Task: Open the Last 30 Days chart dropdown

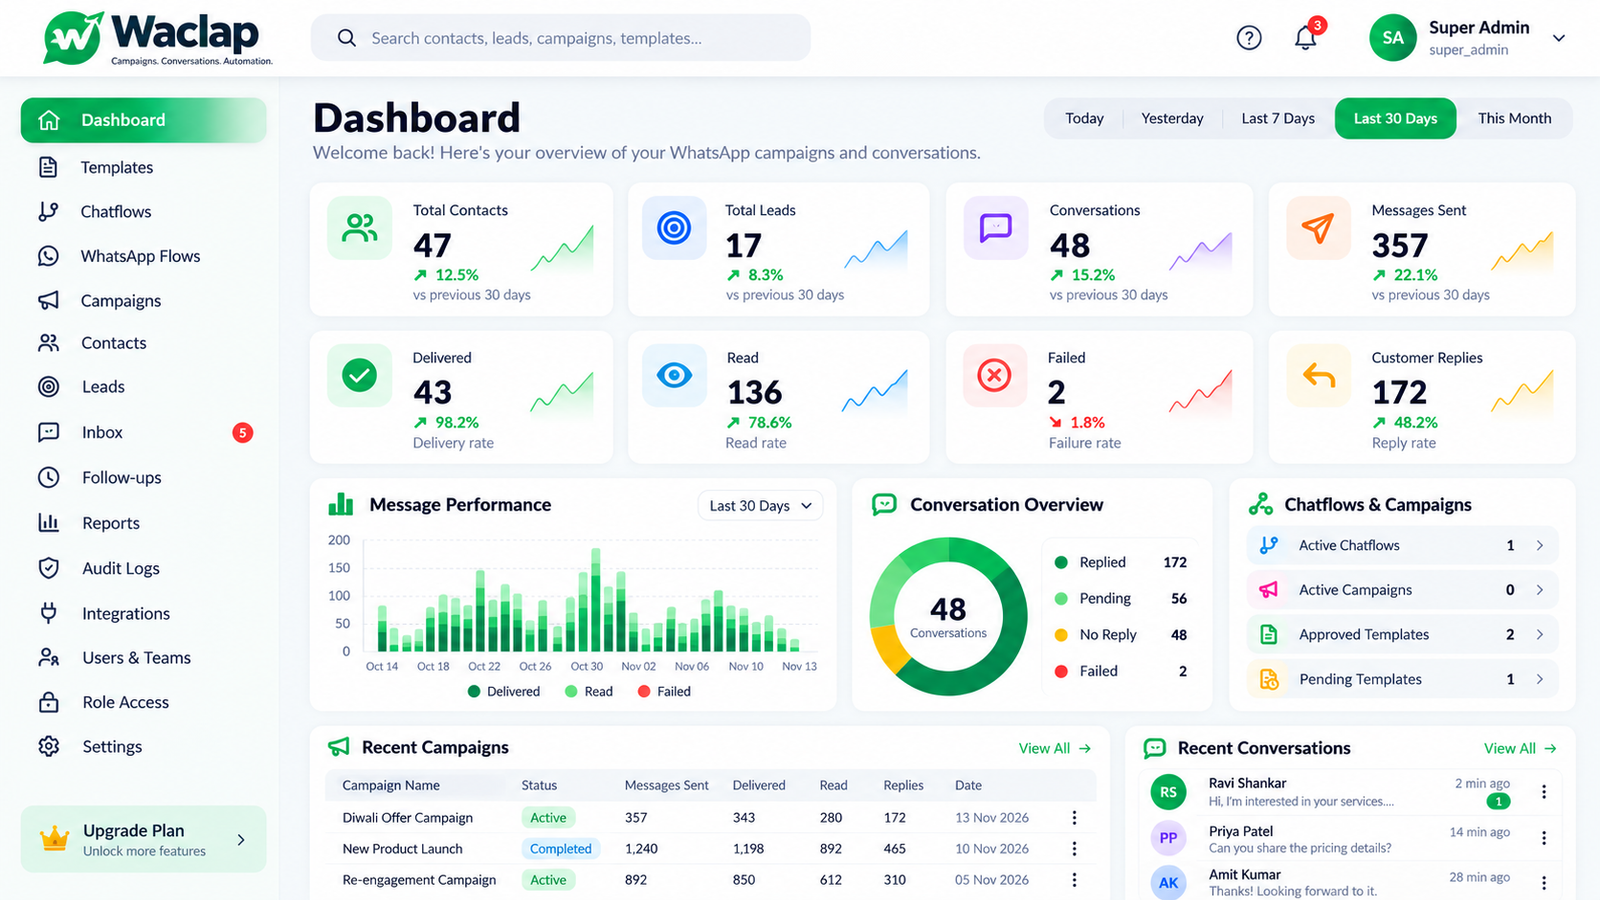Action: click(x=760, y=506)
